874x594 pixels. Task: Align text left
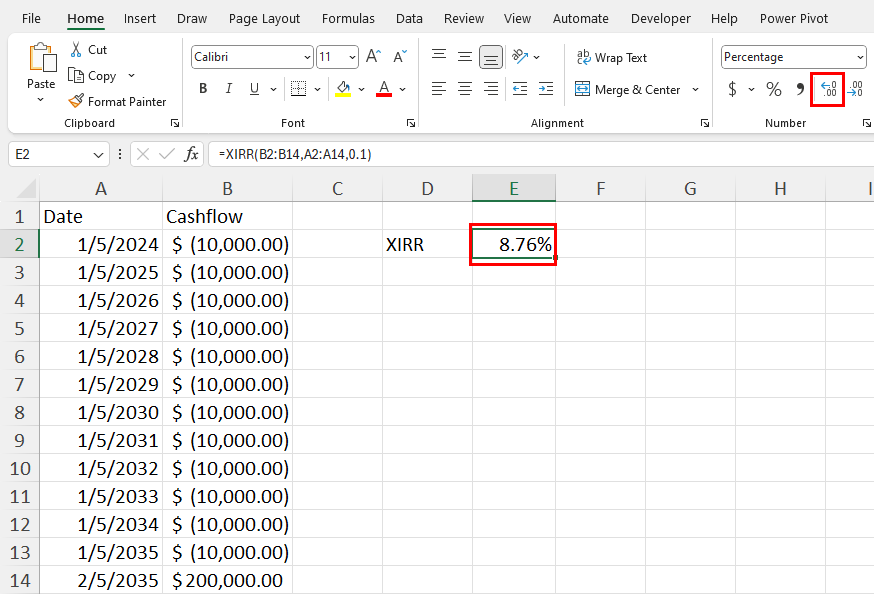(x=439, y=89)
